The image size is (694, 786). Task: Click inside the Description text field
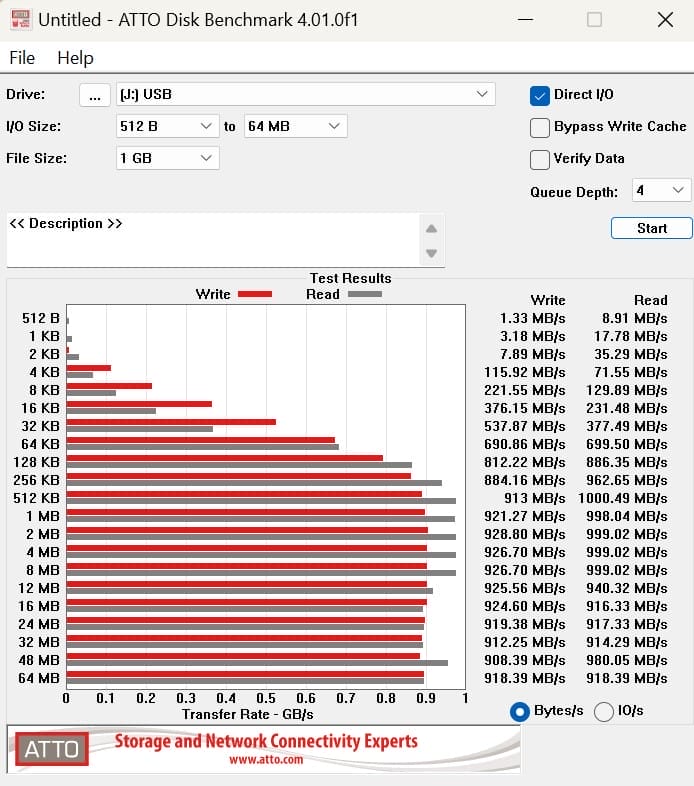[213, 240]
